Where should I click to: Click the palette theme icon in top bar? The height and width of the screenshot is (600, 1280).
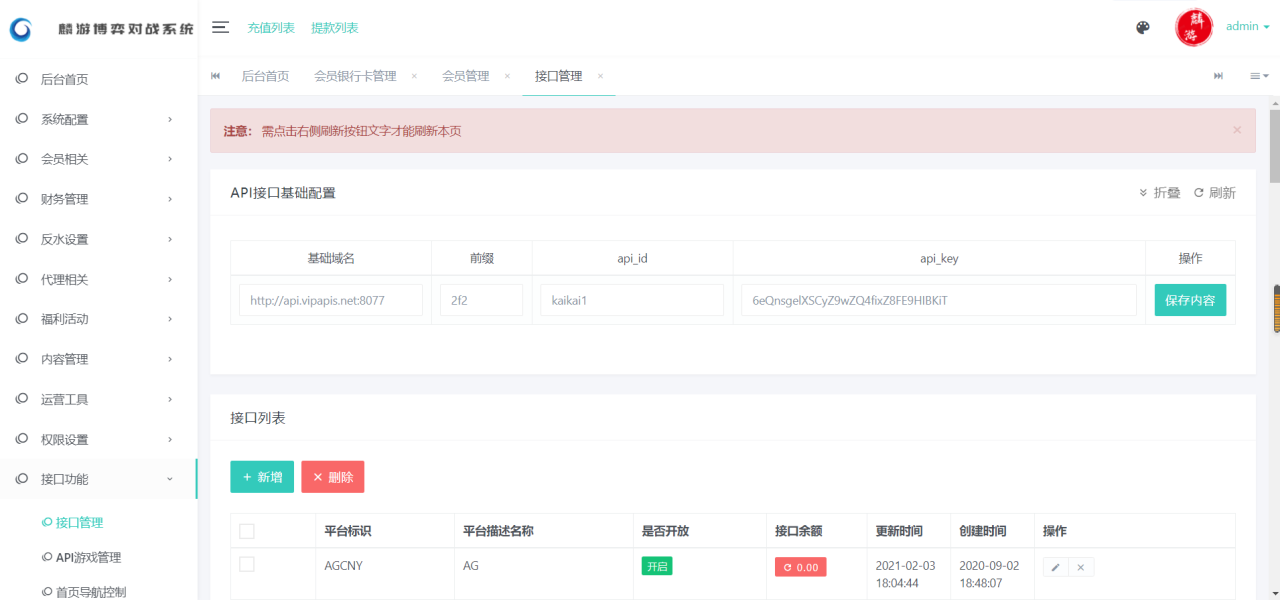click(x=1142, y=27)
